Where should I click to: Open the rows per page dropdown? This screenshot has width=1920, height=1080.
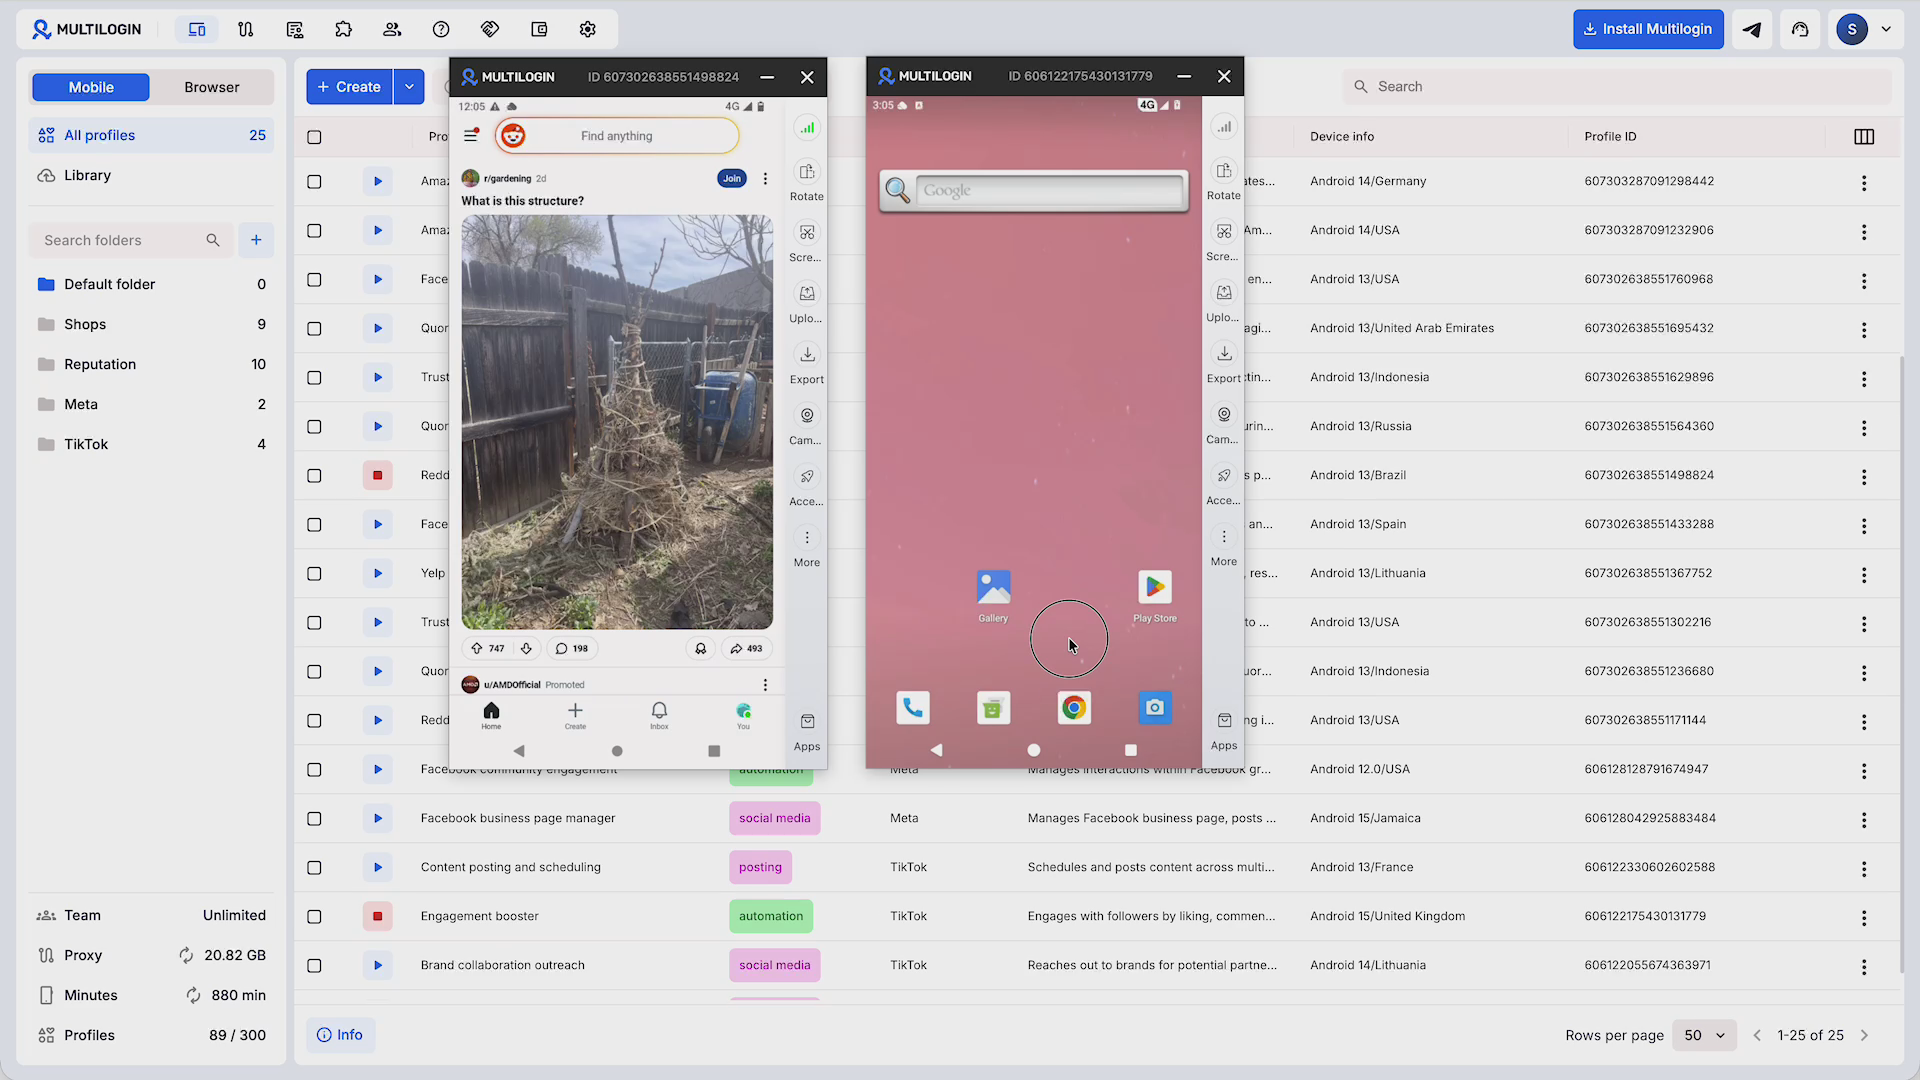tap(1704, 1035)
